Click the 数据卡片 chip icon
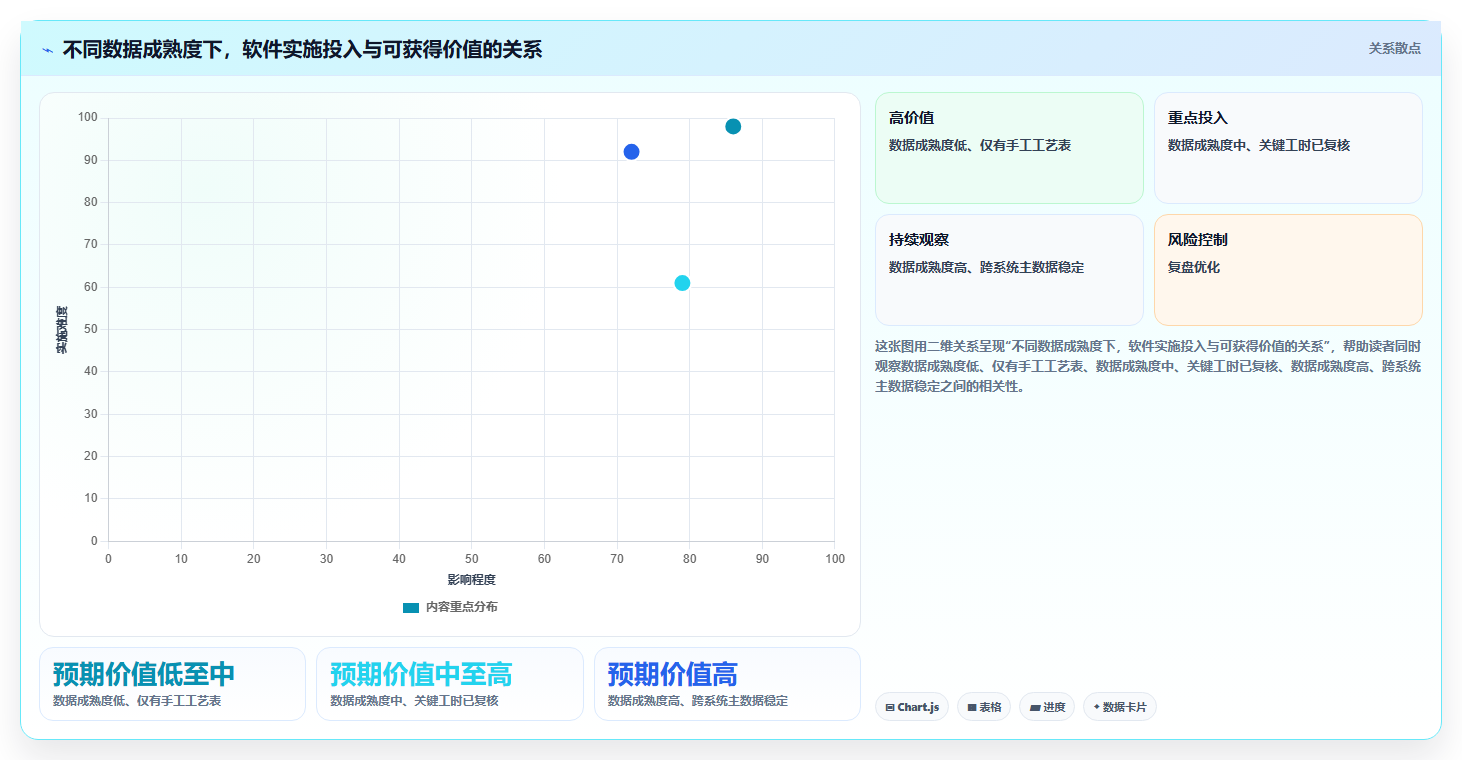The height and width of the screenshot is (760, 1462). [1097, 707]
